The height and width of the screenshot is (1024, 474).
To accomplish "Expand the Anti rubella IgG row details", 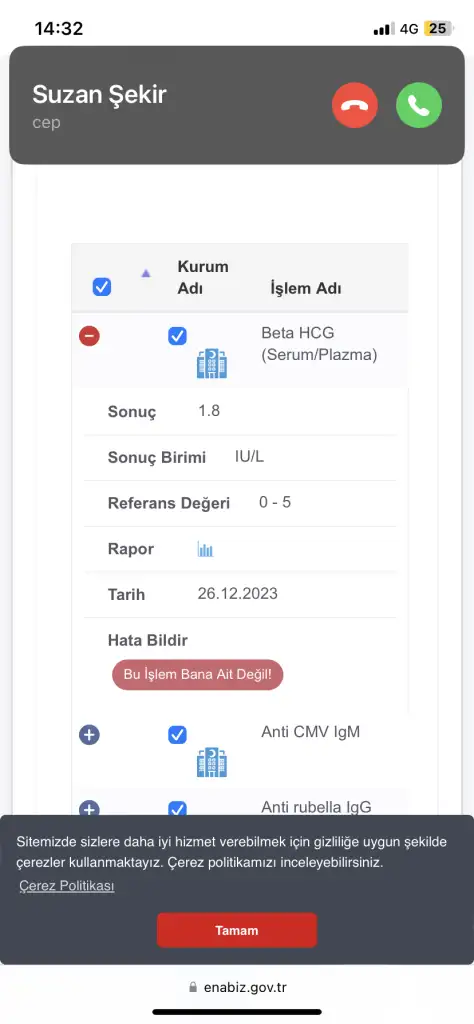I will point(89,808).
